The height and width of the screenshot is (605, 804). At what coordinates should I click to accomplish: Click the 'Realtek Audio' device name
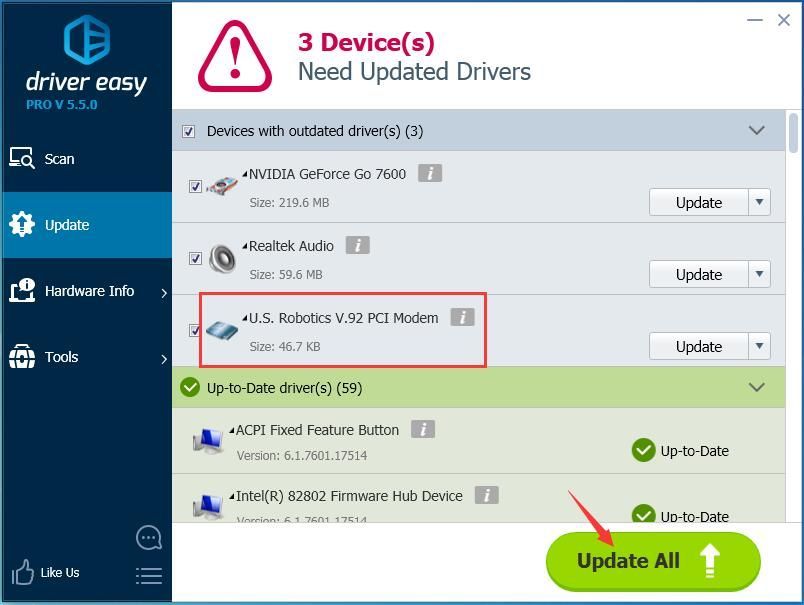pos(291,246)
